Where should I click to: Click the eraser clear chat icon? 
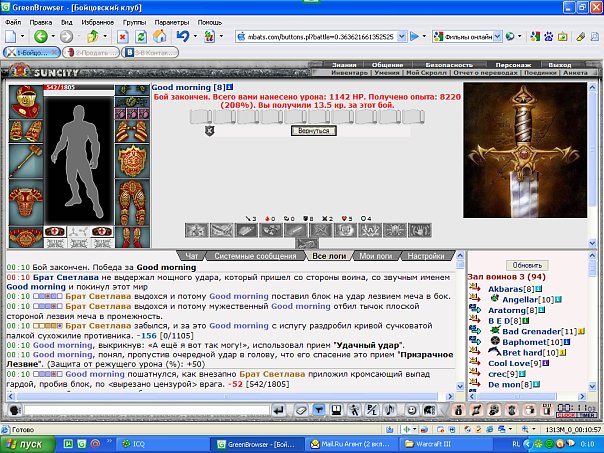(300, 410)
